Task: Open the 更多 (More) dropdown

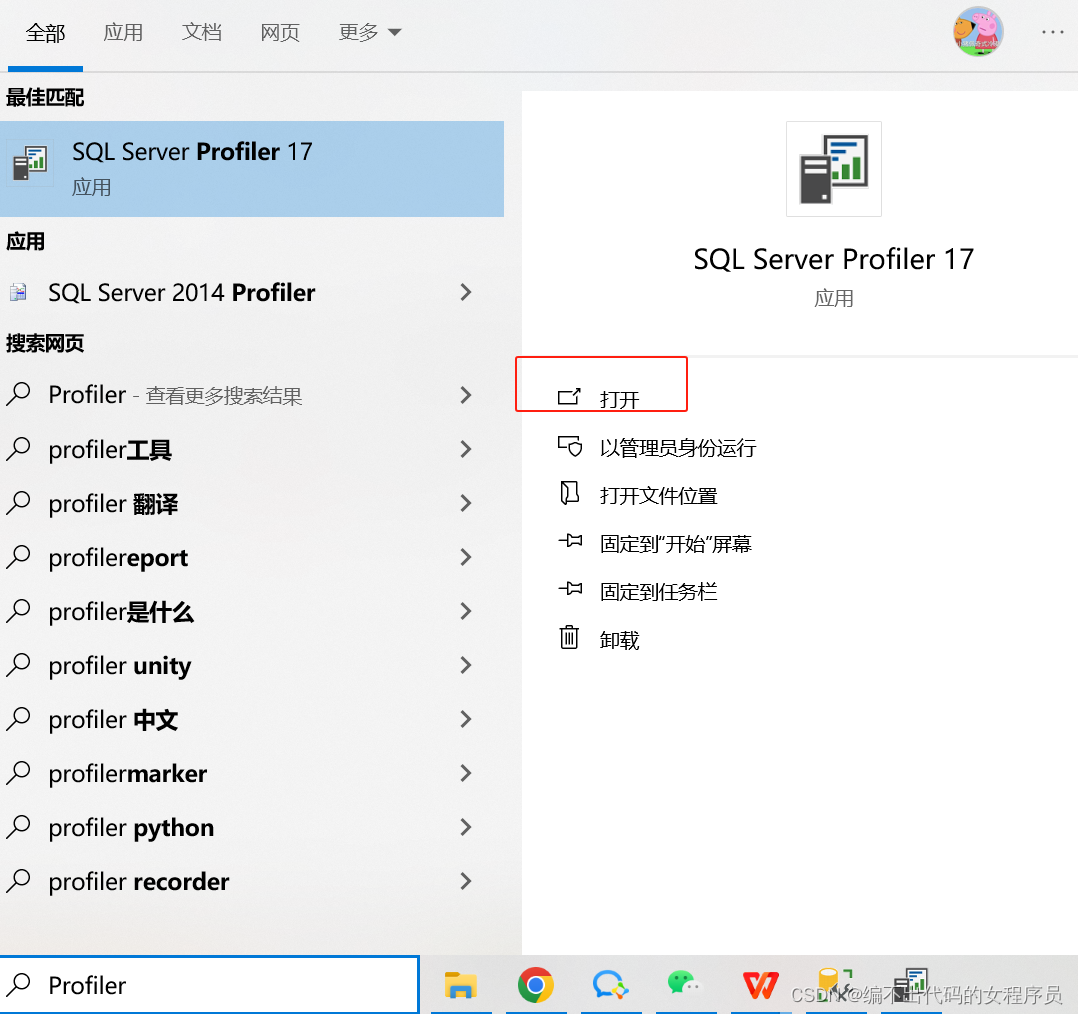Action: point(369,32)
